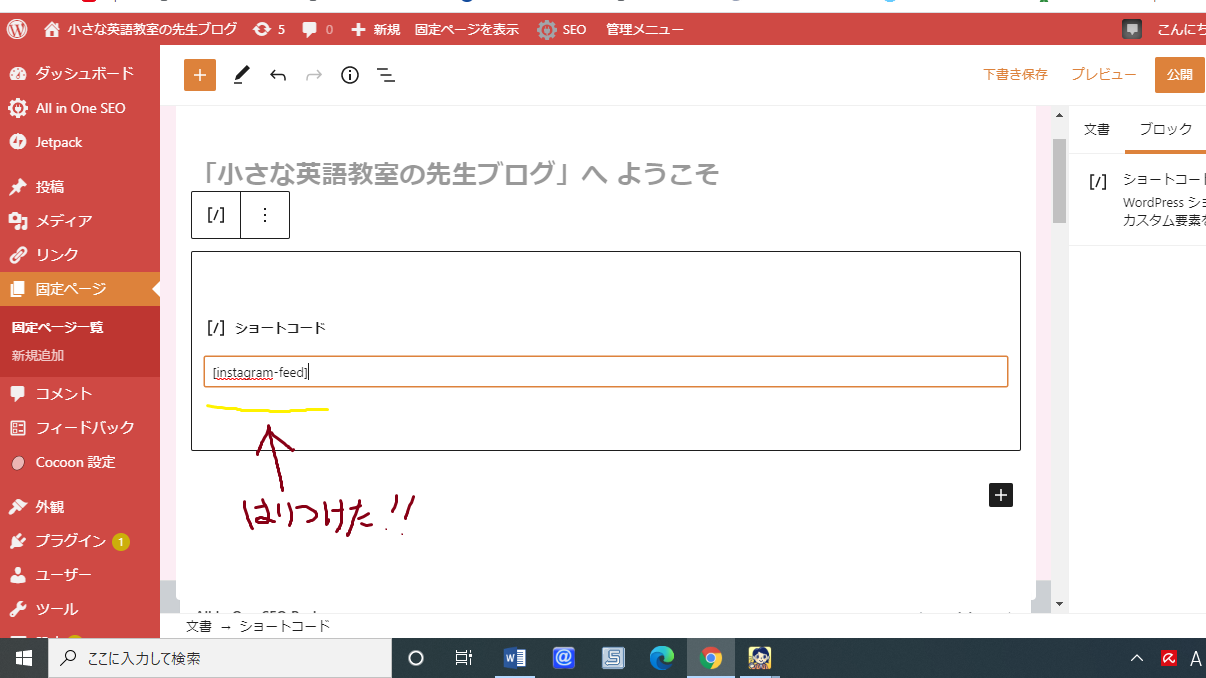The height and width of the screenshot is (678, 1206).
Task: Click 文書 in the bottom breadcrumb
Action: click(199, 626)
